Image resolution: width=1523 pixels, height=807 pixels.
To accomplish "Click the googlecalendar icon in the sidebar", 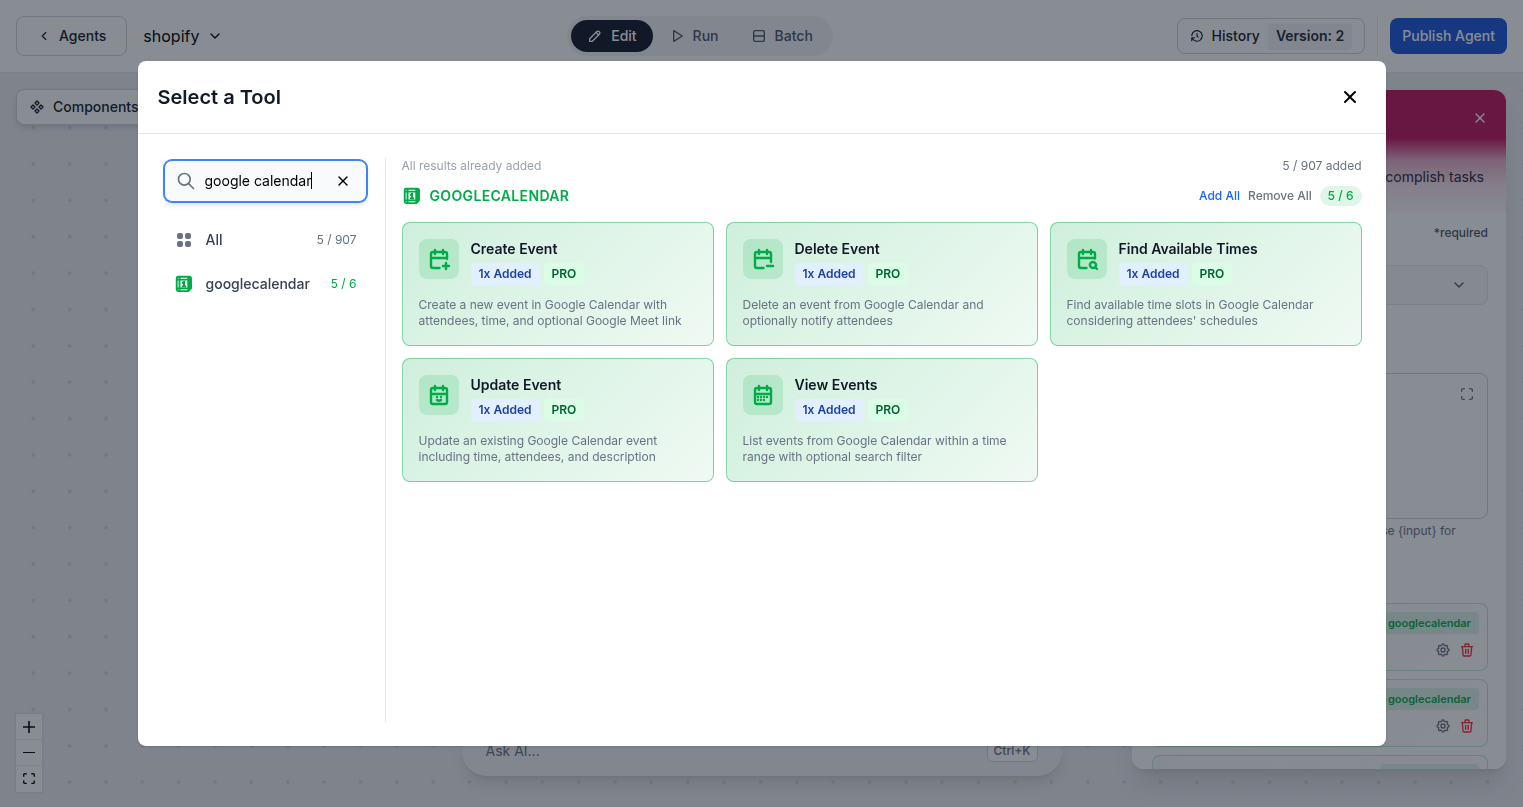I will coord(183,283).
